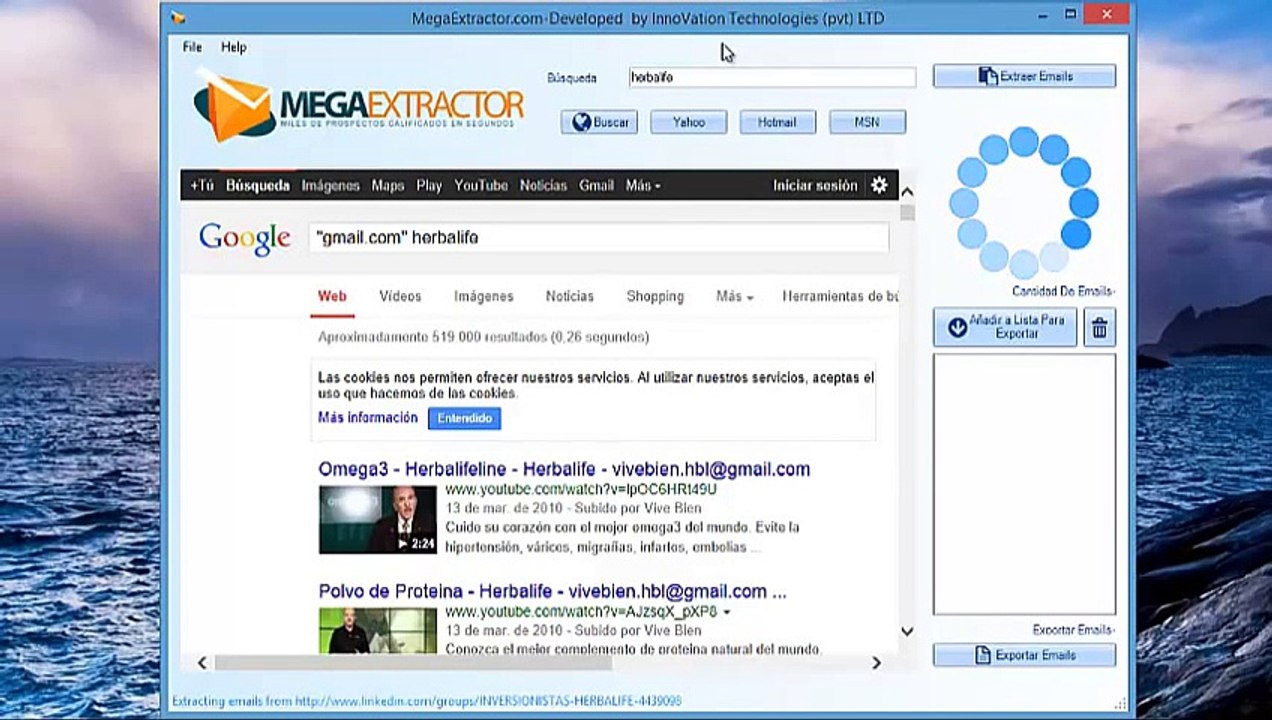The image size is (1272, 720).
Task: Click the vertical scrollbar thumb
Action: pyautogui.click(x=907, y=212)
